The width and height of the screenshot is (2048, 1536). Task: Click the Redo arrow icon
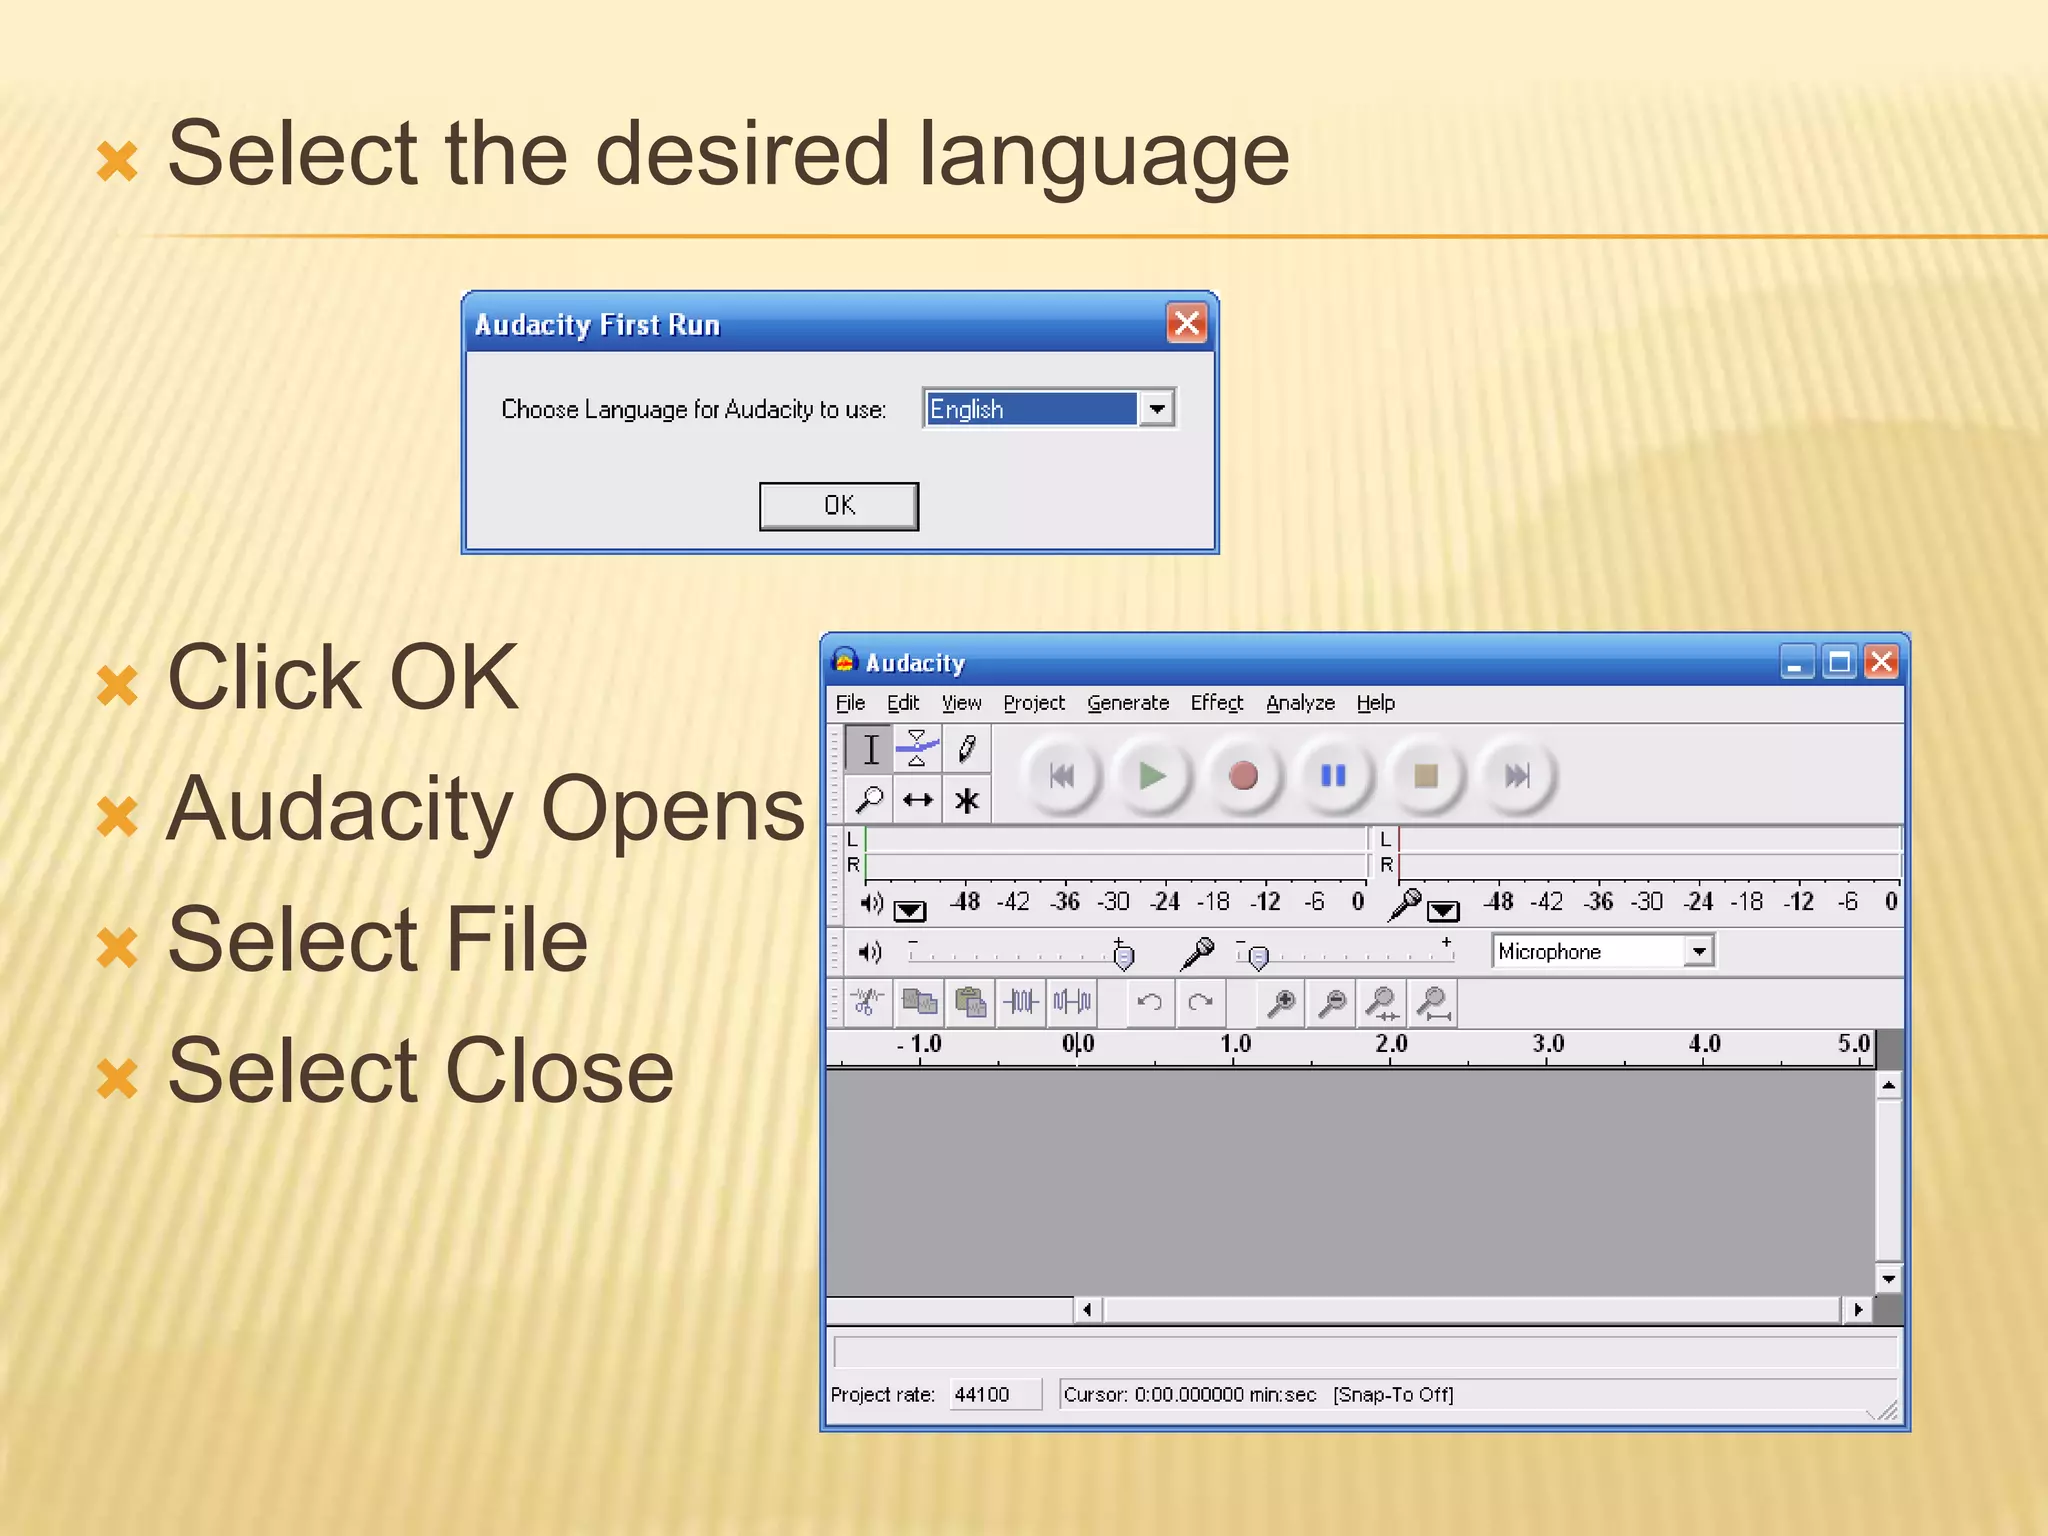(x=1201, y=1001)
